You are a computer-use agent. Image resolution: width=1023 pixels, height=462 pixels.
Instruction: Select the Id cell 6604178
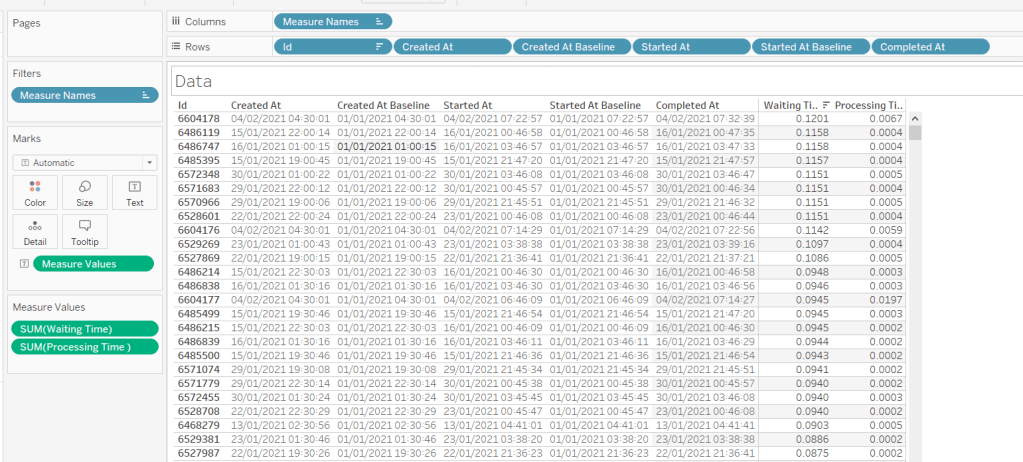point(197,119)
